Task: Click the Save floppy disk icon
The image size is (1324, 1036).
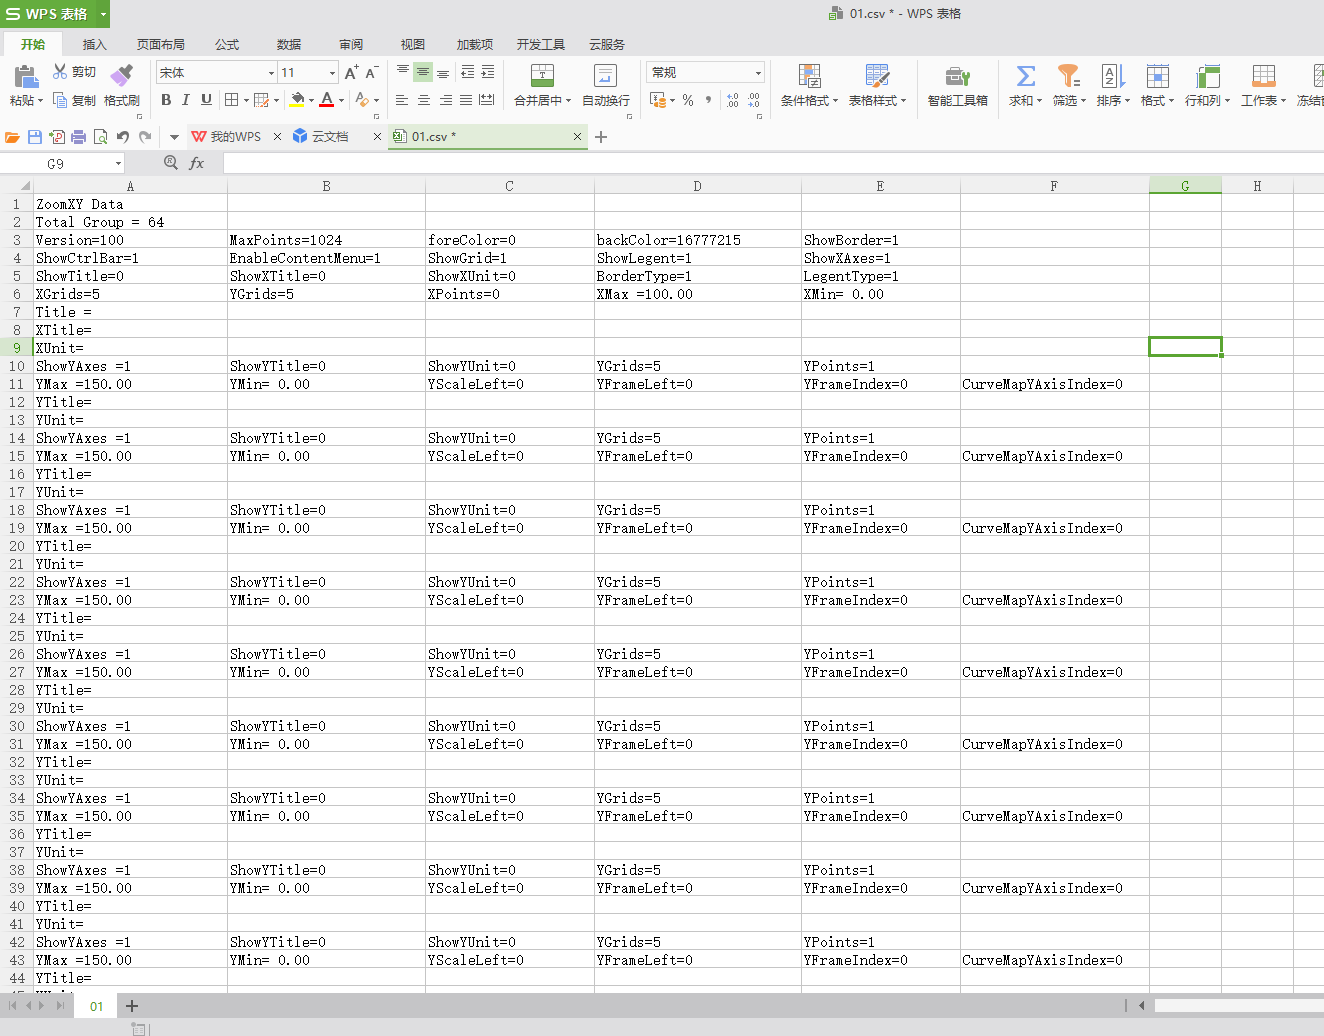Action: pyautogui.click(x=35, y=137)
